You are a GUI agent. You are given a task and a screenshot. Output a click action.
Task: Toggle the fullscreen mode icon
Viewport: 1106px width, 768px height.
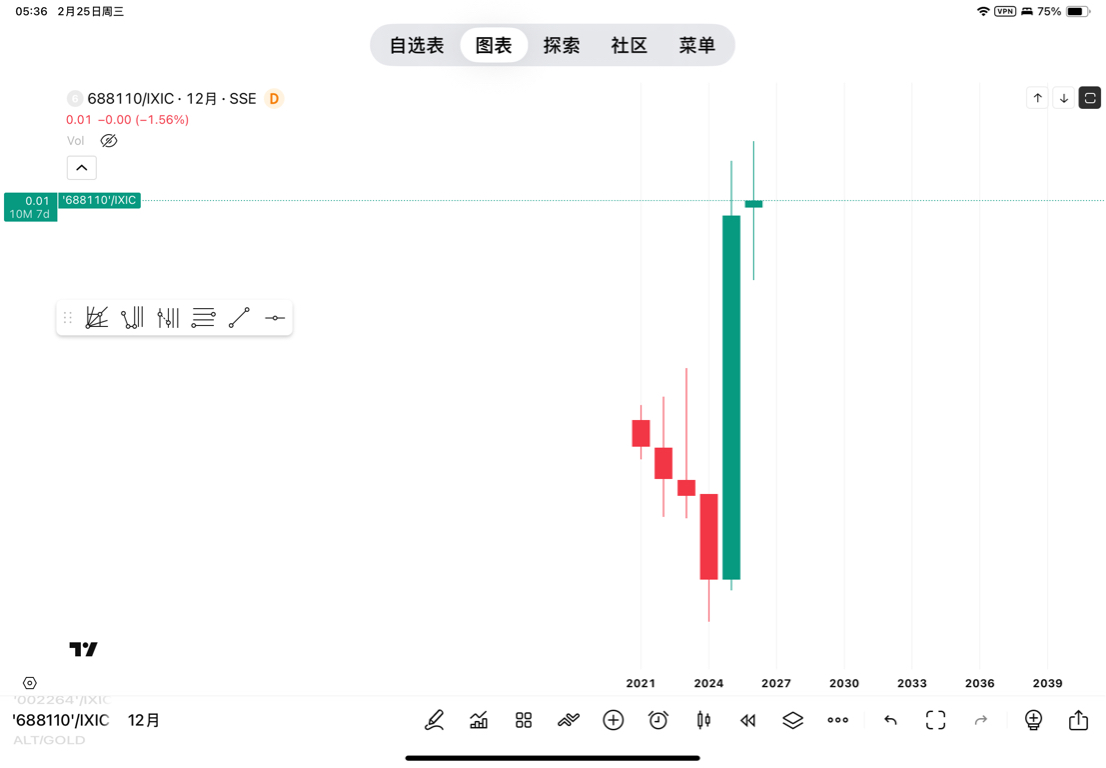935,720
